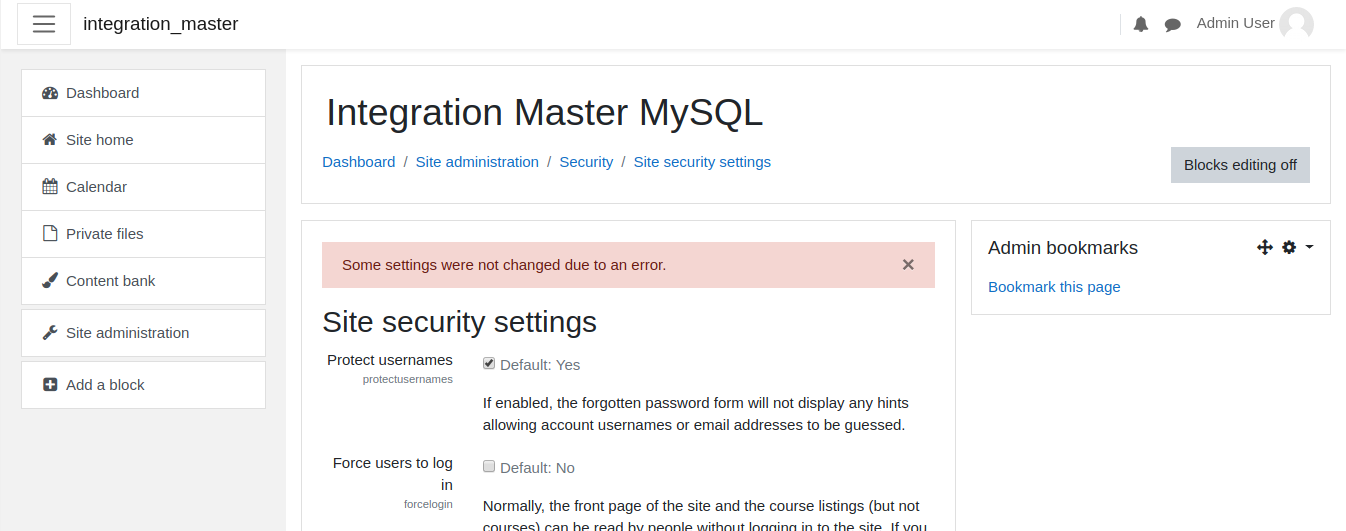This screenshot has width=1346, height=531.
Task: Open the Security breadcrumb link
Action: 586,162
